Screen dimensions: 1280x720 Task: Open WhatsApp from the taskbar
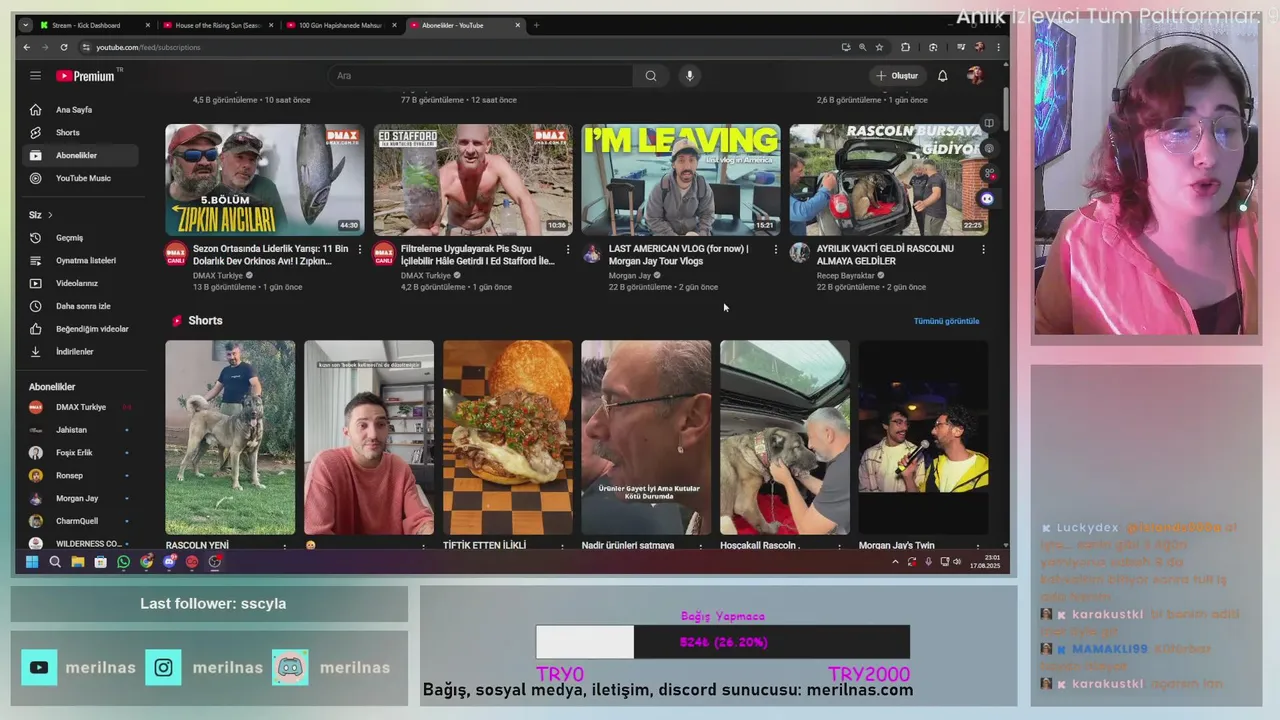124,562
